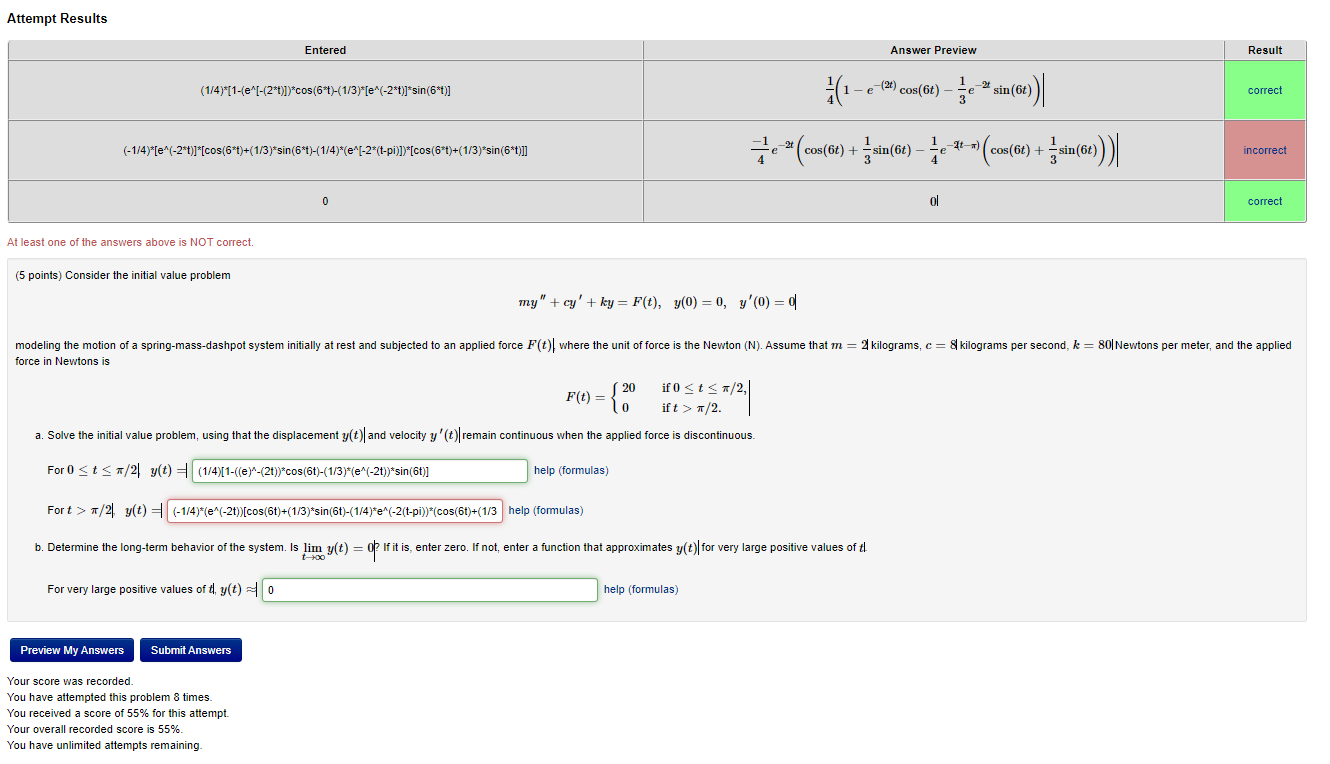Click the Submit Answers button
Image resolution: width=1330 pixels, height=764 pixels.
pos(191,650)
